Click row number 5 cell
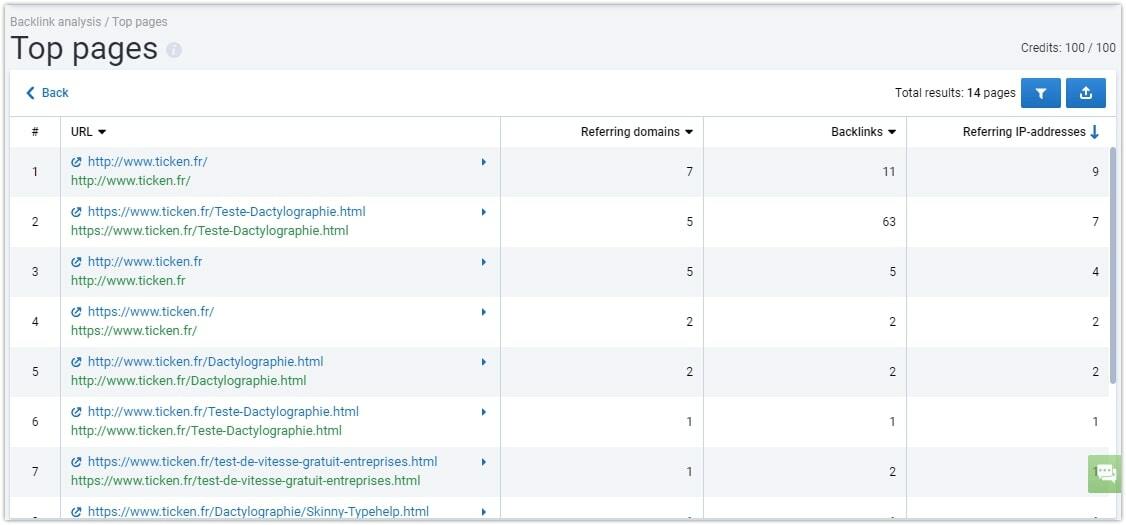Image resolution: width=1126 pixels, height=525 pixels. [34, 372]
